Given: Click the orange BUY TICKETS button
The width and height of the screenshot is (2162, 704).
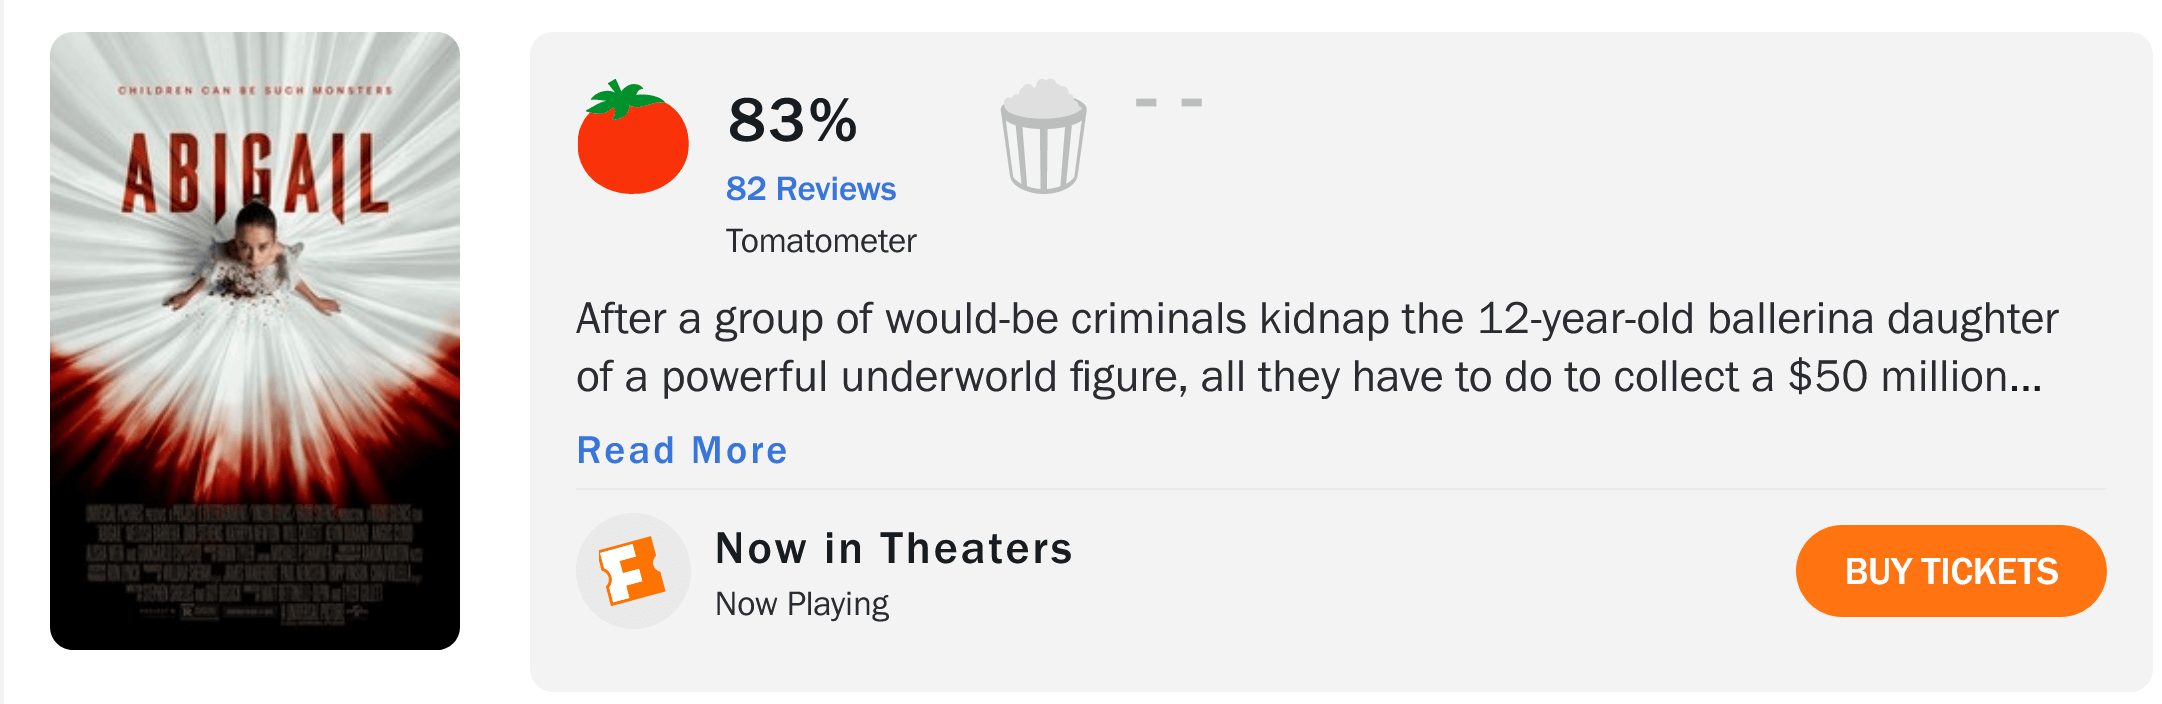Looking at the screenshot, I should coord(1951,571).
